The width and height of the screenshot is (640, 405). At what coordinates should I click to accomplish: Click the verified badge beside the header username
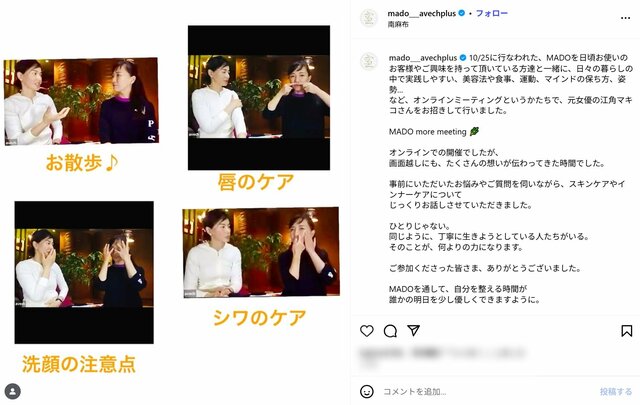point(462,13)
